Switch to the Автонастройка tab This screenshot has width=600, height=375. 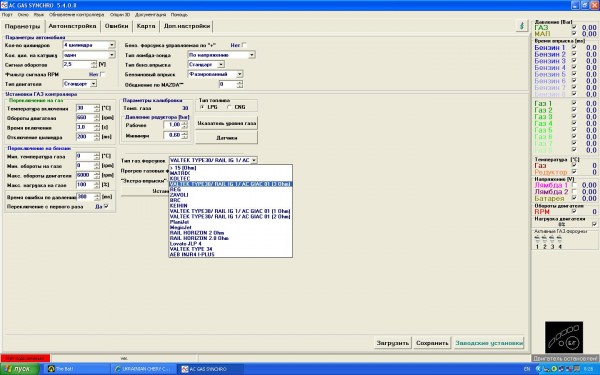tap(72, 26)
